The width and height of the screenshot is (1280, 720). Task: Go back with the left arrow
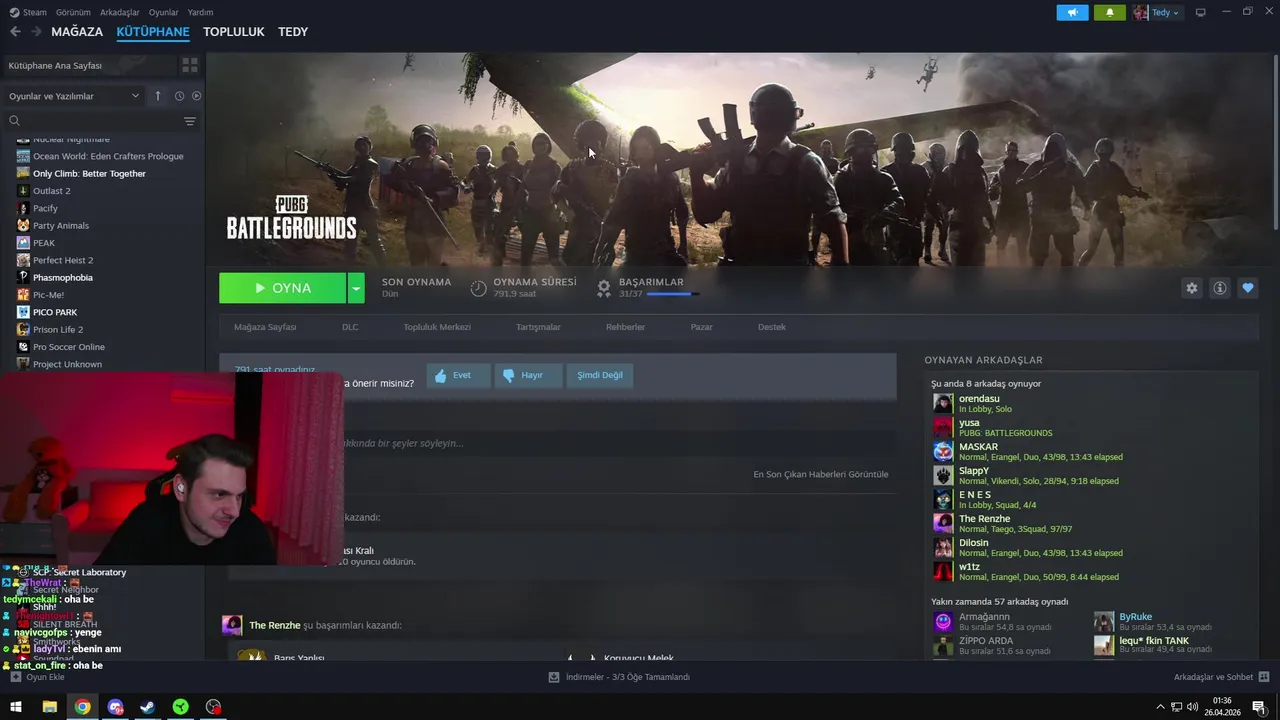15,32
